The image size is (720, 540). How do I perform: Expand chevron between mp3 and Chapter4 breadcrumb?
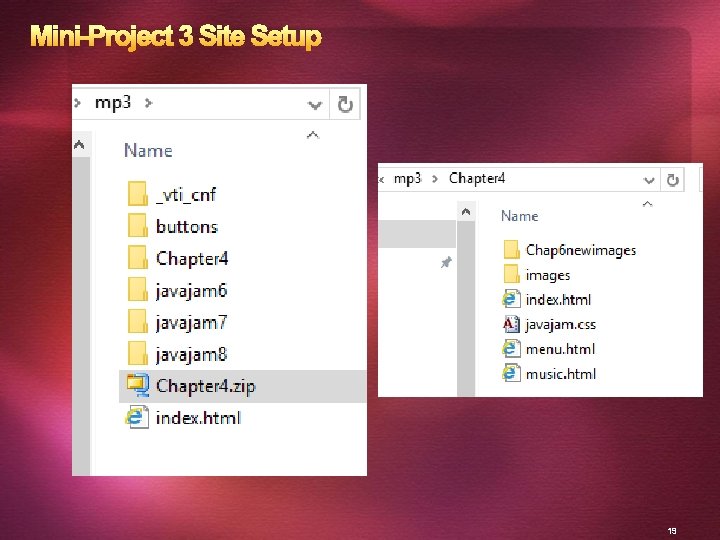(434, 179)
